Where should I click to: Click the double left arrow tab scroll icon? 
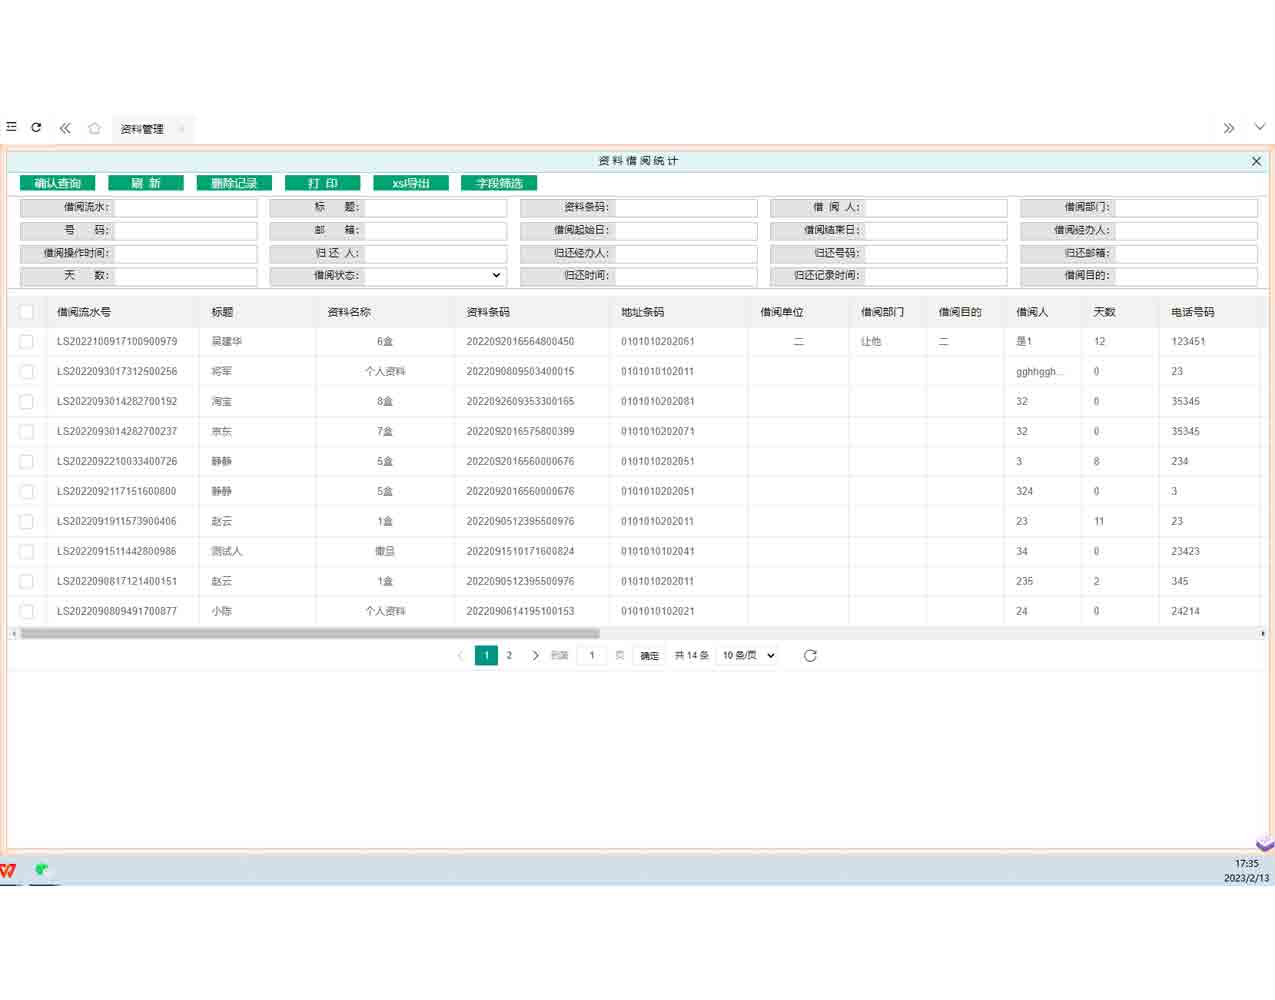point(65,128)
